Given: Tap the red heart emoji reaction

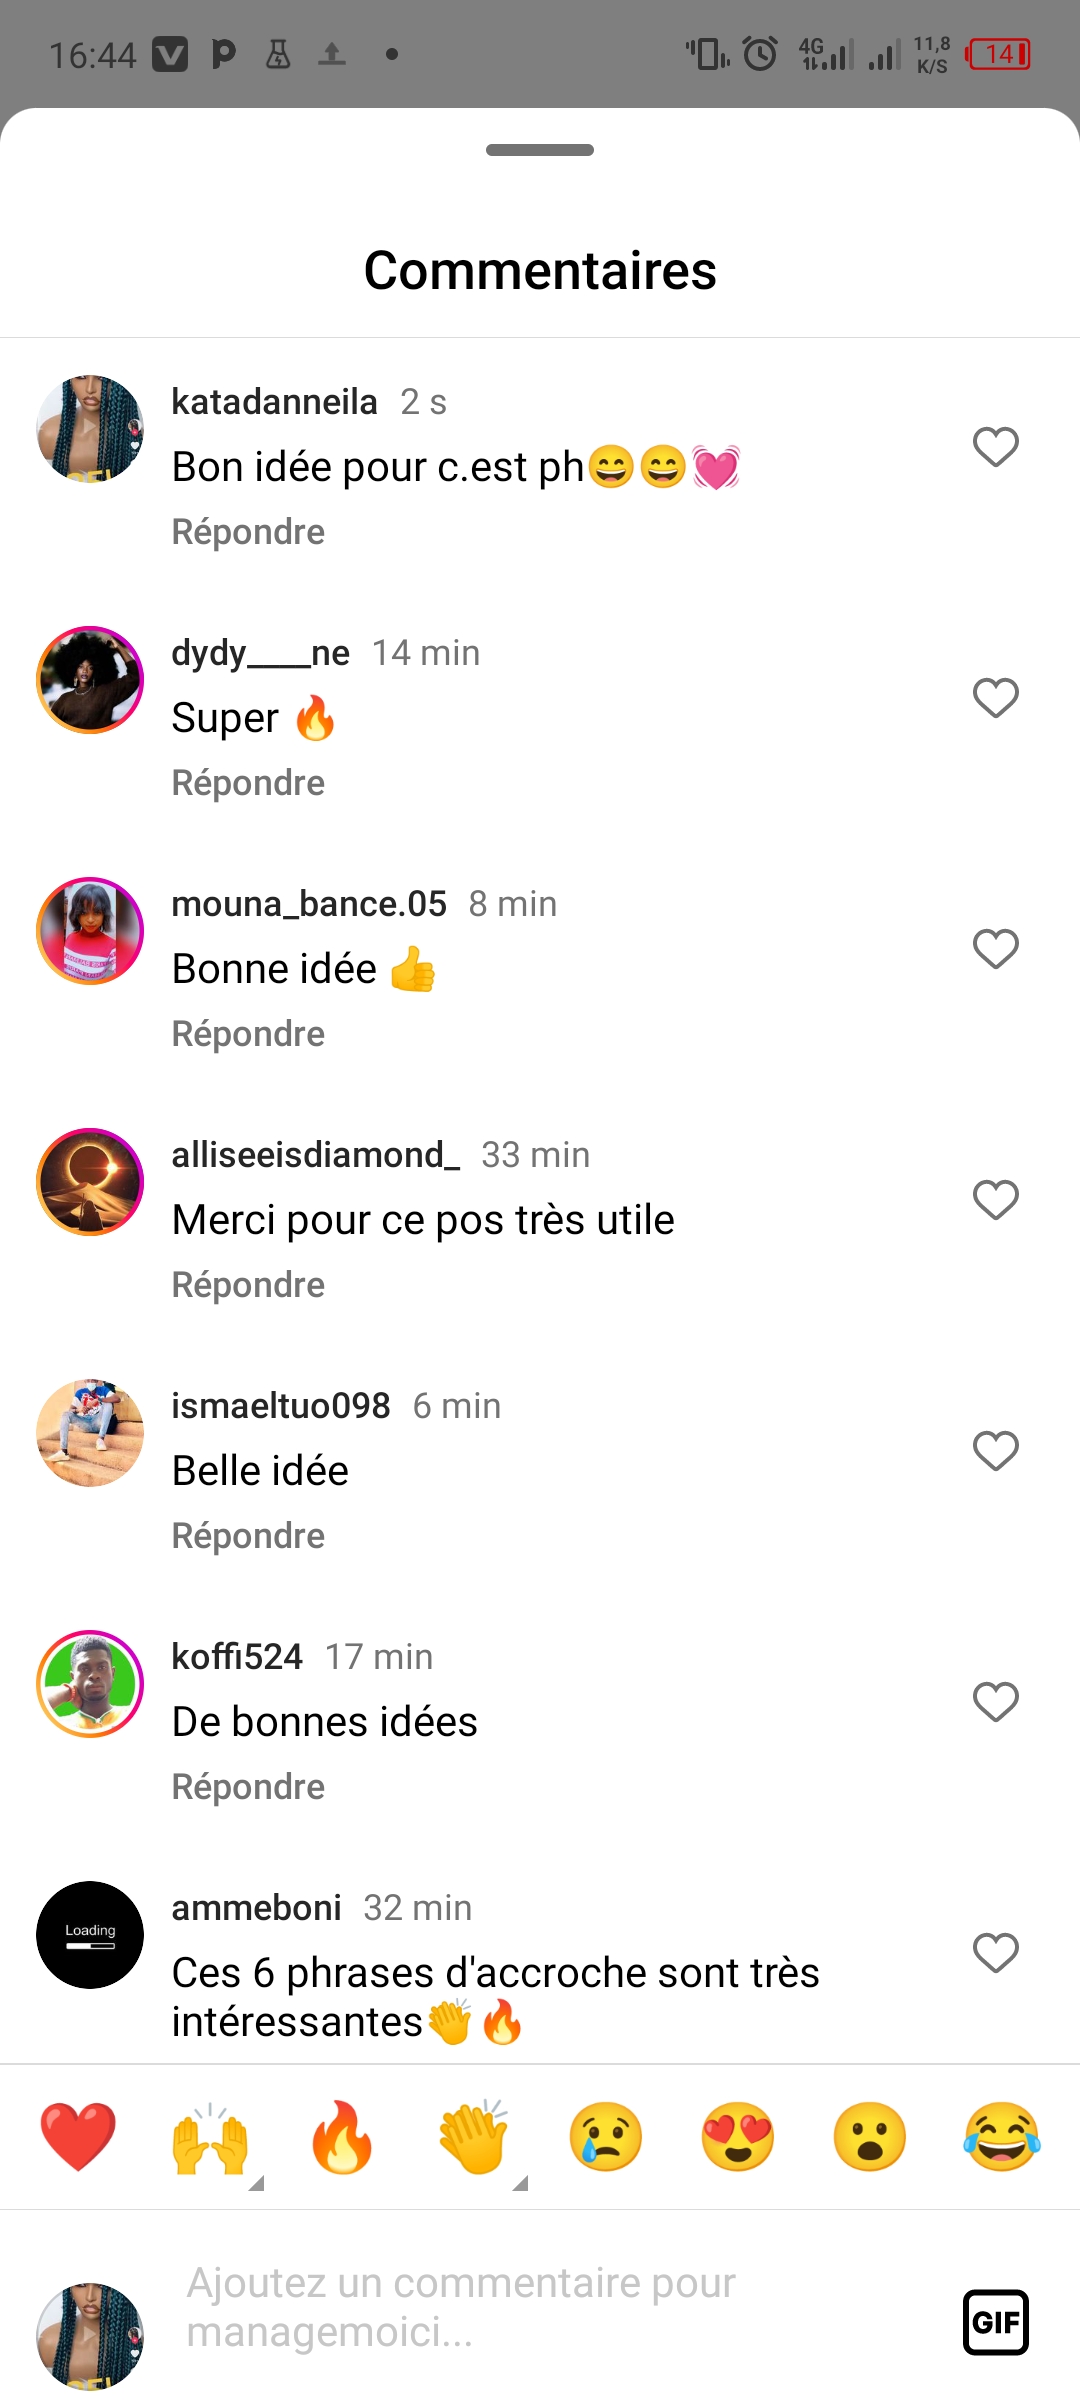Looking at the screenshot, I should pyautogui.click(x=78, y=2136).
